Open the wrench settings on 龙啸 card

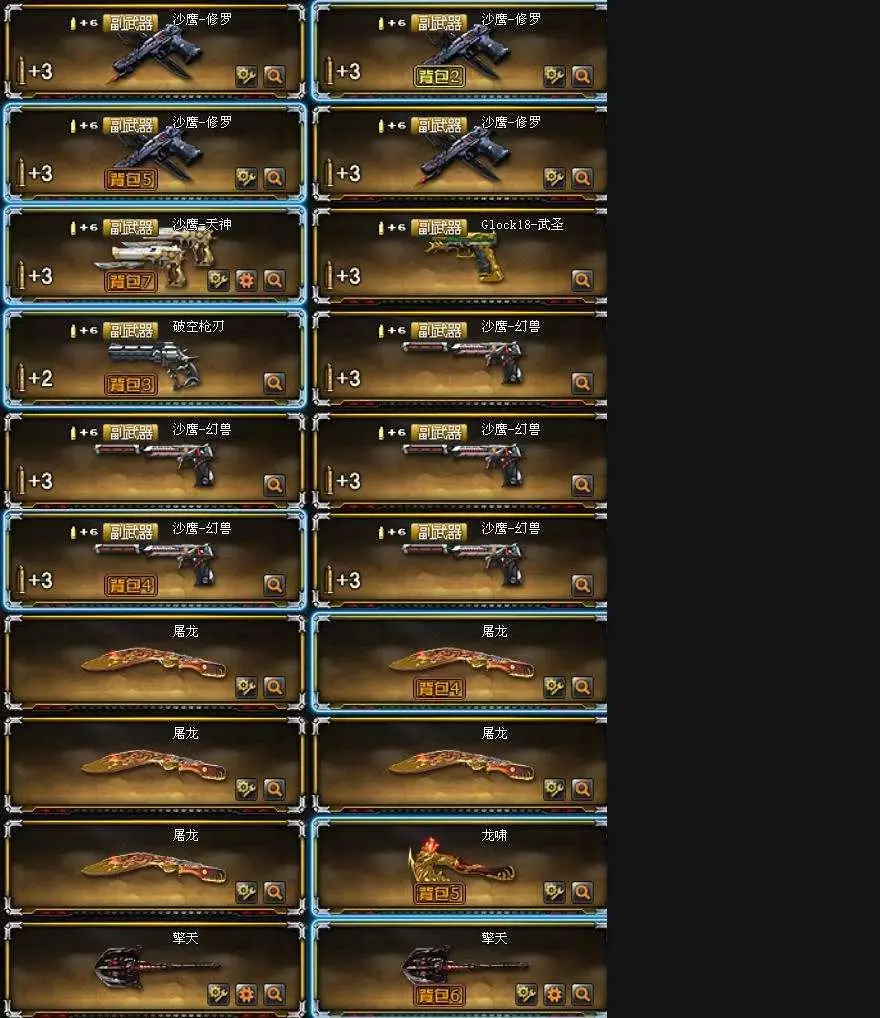(555, 892)
